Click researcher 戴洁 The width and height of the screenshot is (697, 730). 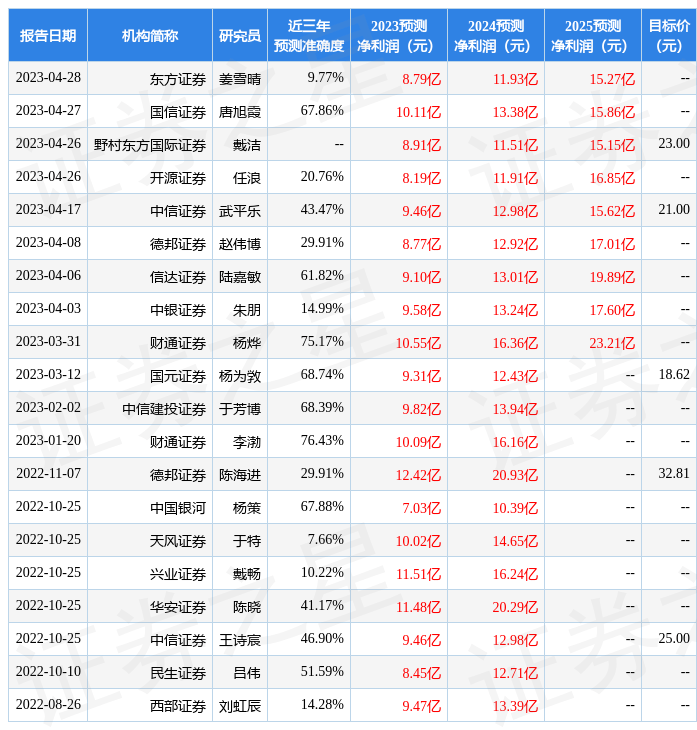pos(246,145)
